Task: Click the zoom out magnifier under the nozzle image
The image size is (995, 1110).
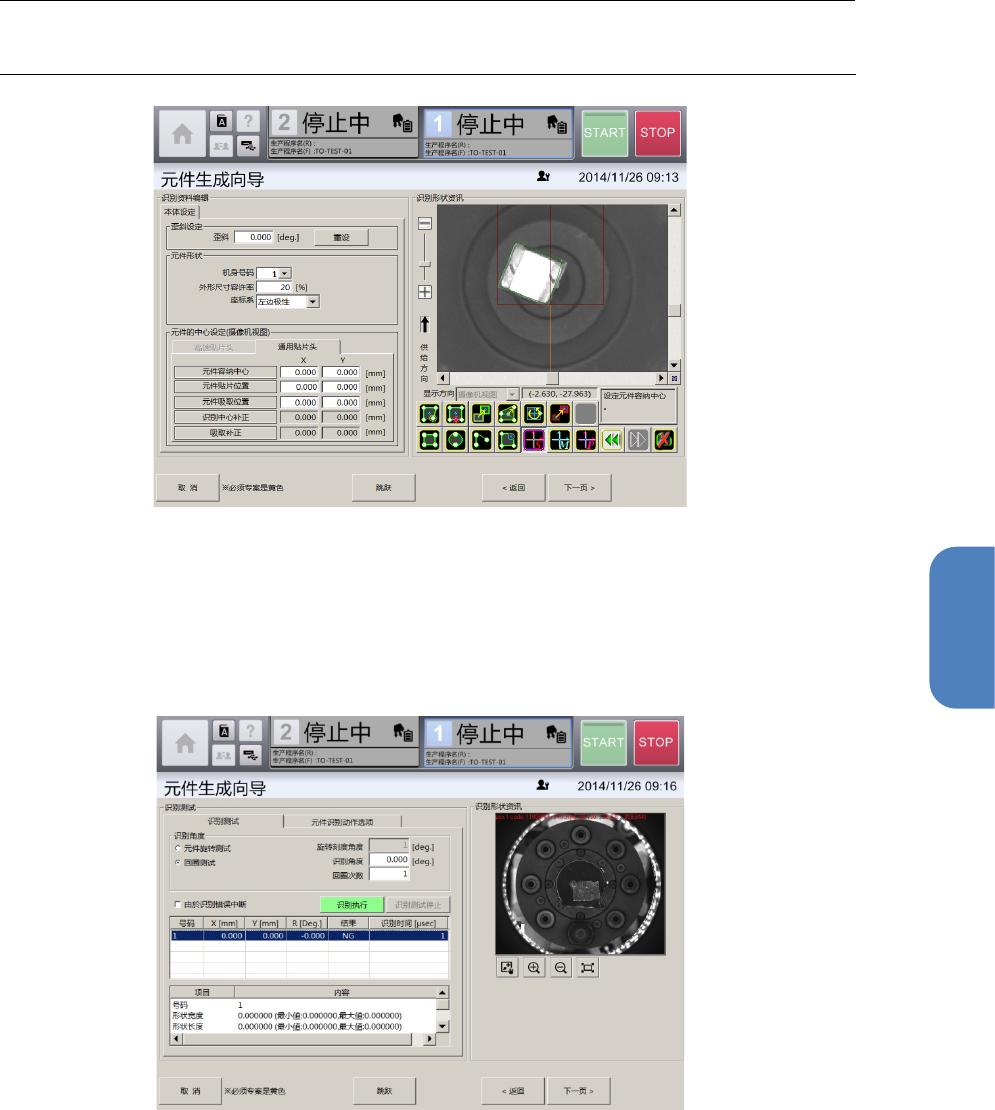Action: (560, 968)
